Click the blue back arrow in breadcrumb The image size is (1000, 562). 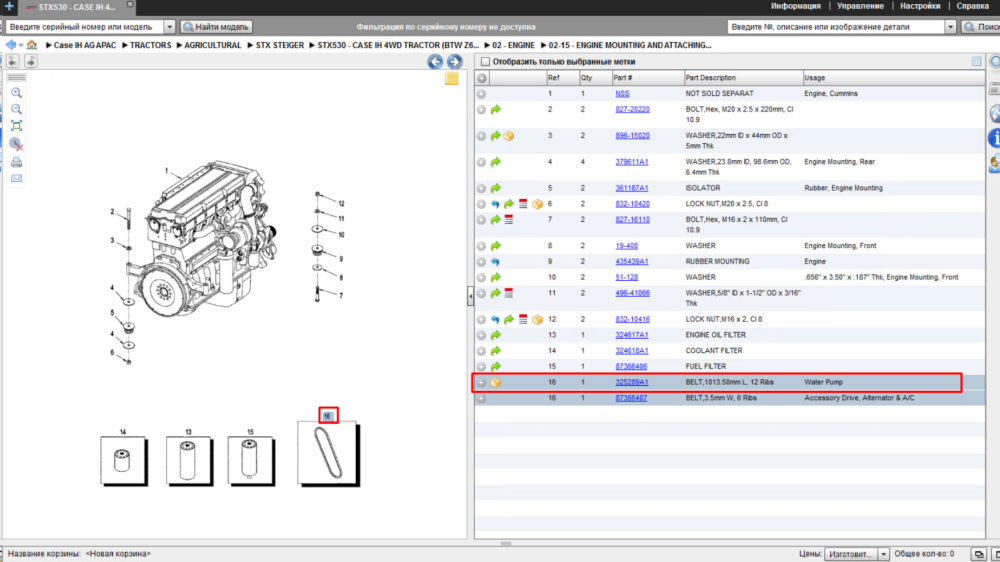11,45
